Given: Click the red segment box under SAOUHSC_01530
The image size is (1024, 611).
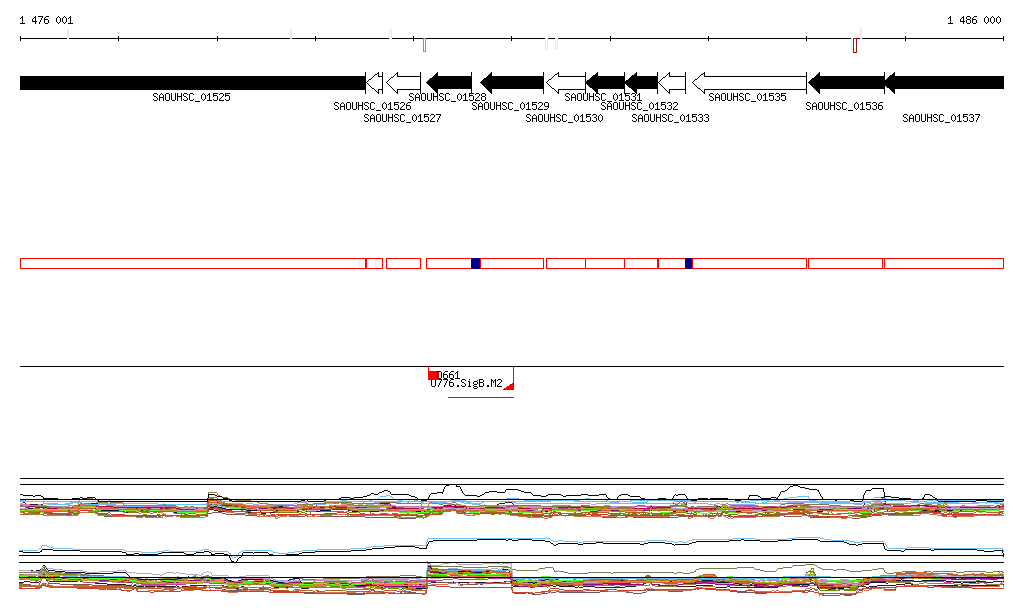Looking at the screenshot, I should pyautogui.click(x=566, y=264).
